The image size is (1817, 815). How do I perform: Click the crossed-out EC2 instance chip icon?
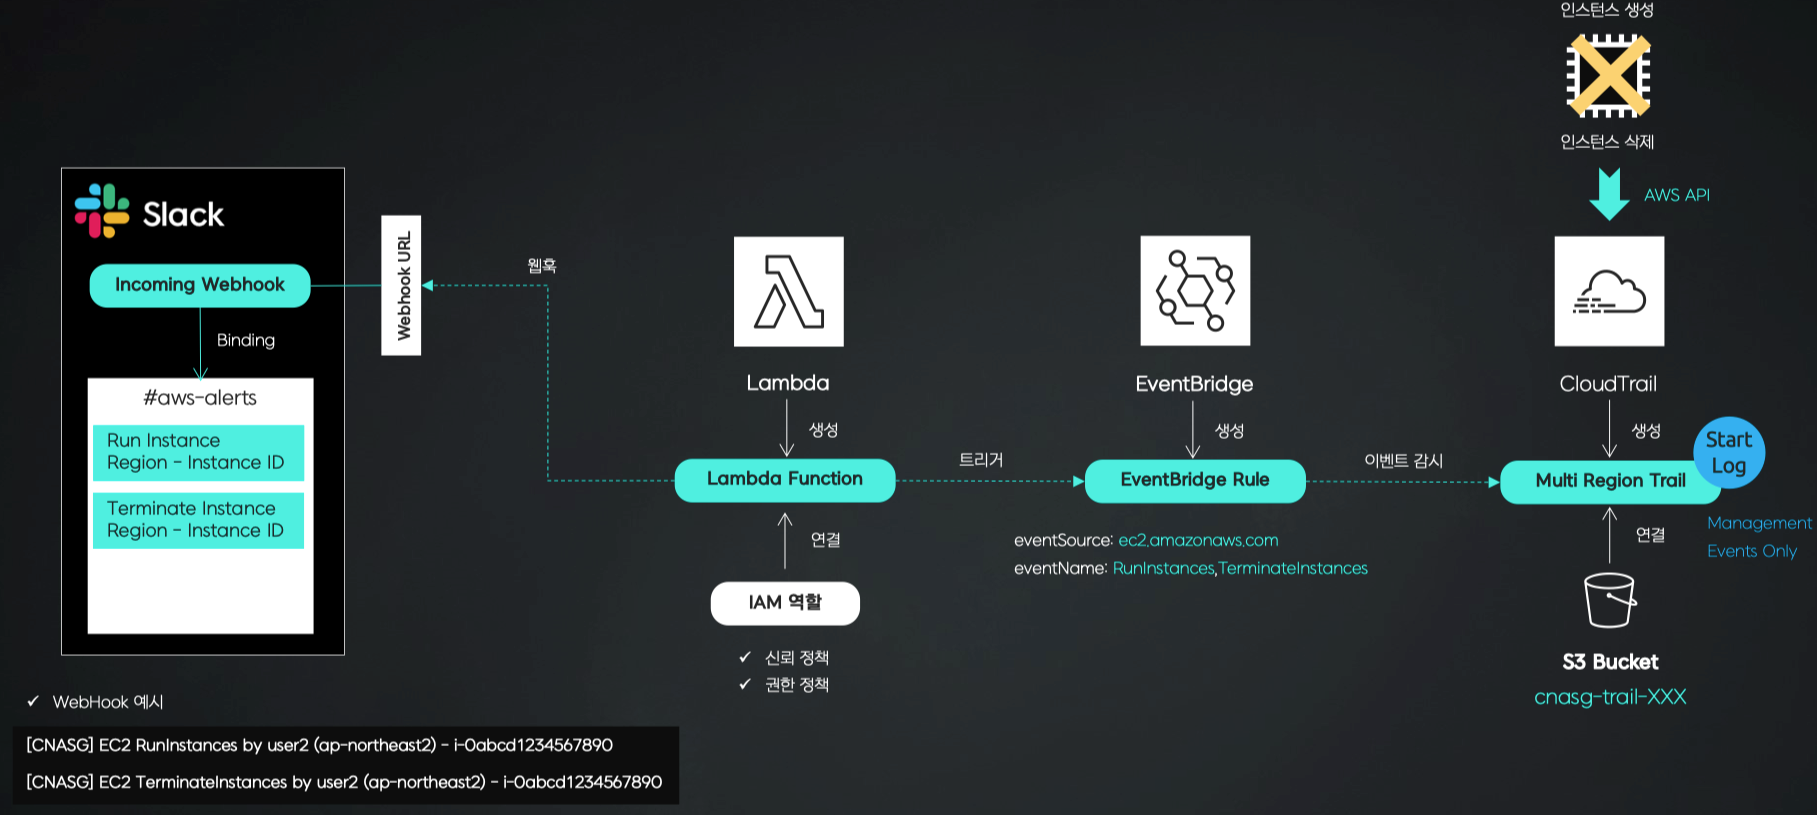[1608, 76]
